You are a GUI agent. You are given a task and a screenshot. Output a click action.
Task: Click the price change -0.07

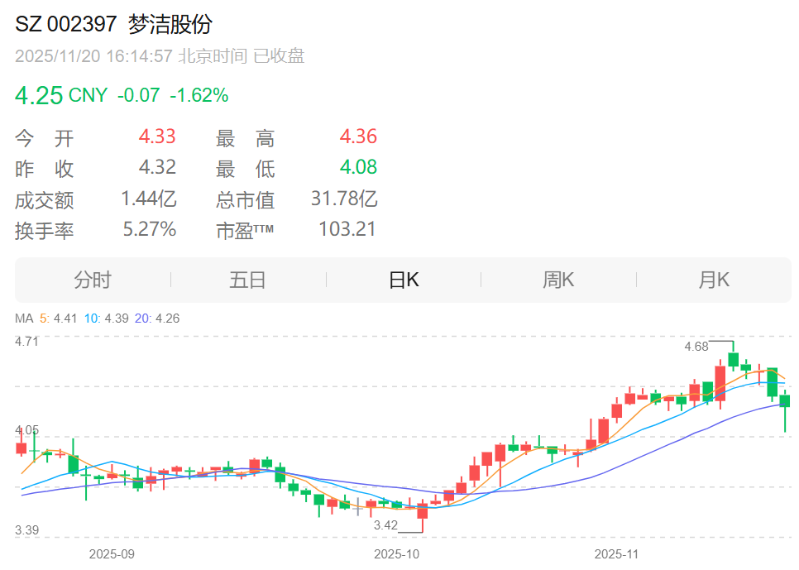(139, 95)
